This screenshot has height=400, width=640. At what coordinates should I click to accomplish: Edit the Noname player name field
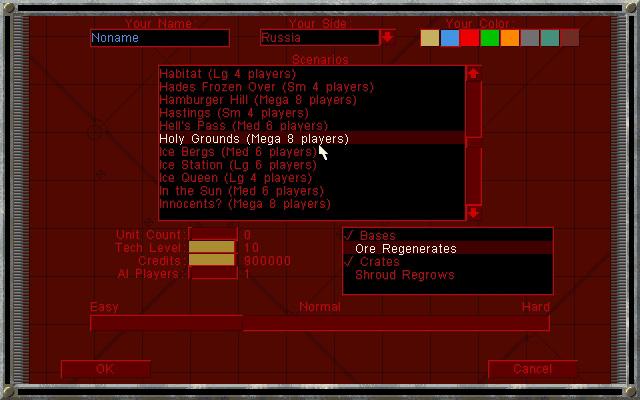tap(160, 38)
